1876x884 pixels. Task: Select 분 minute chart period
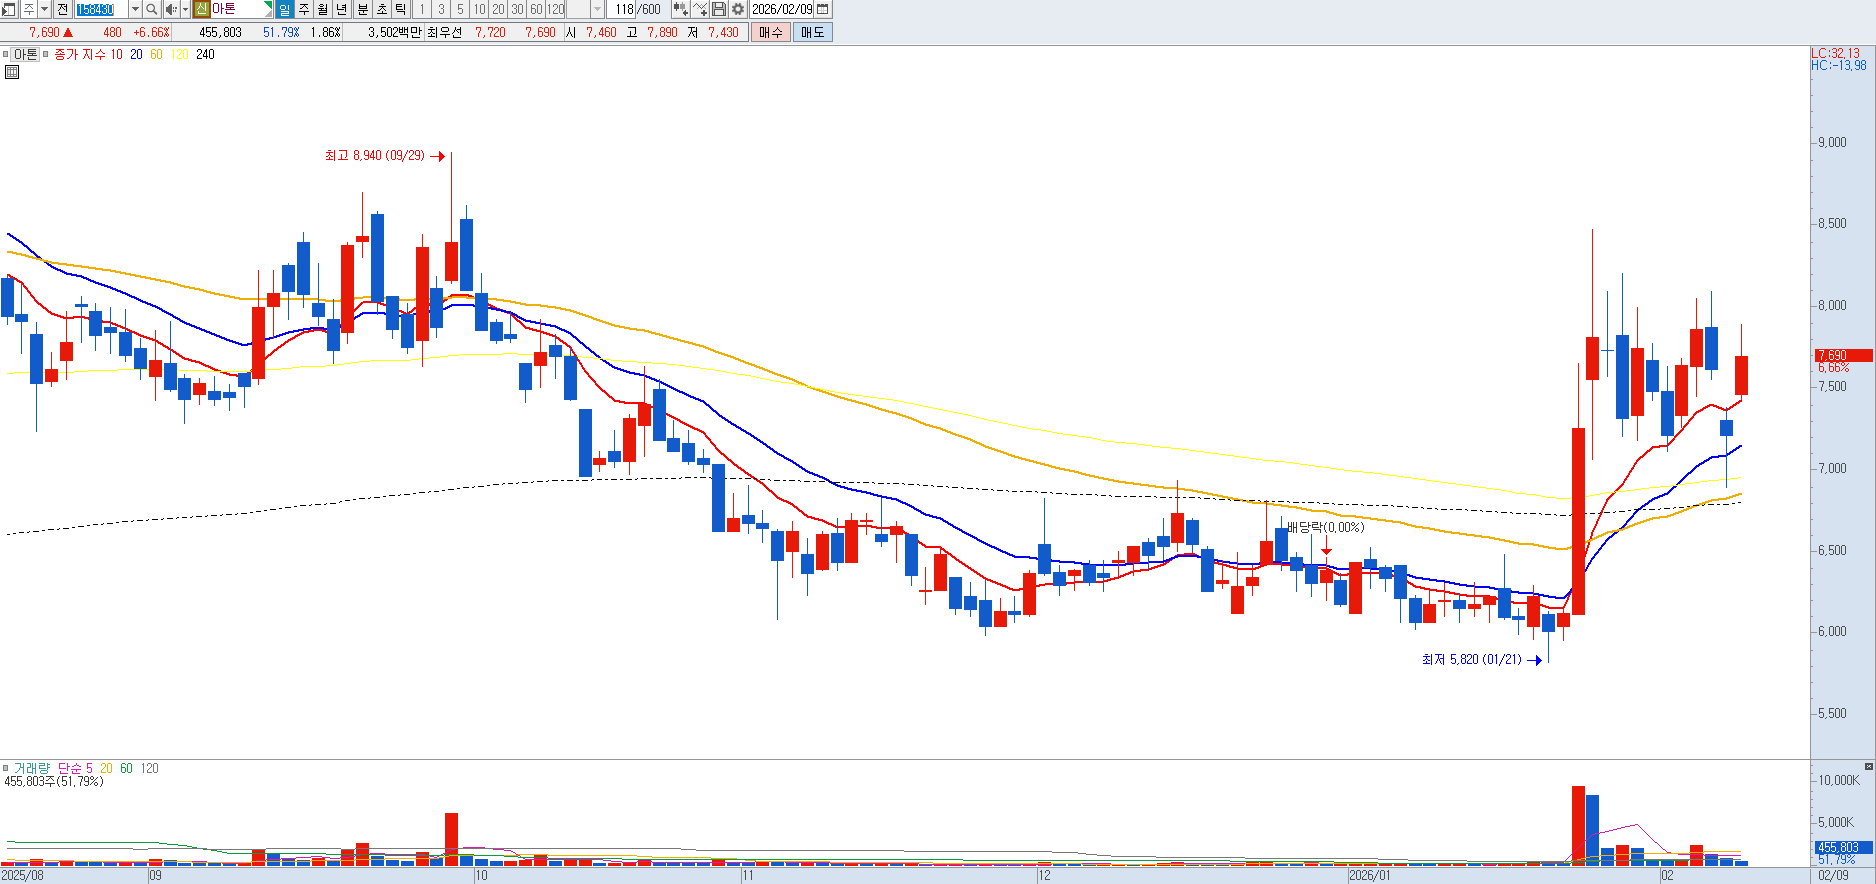click(362, 9)
